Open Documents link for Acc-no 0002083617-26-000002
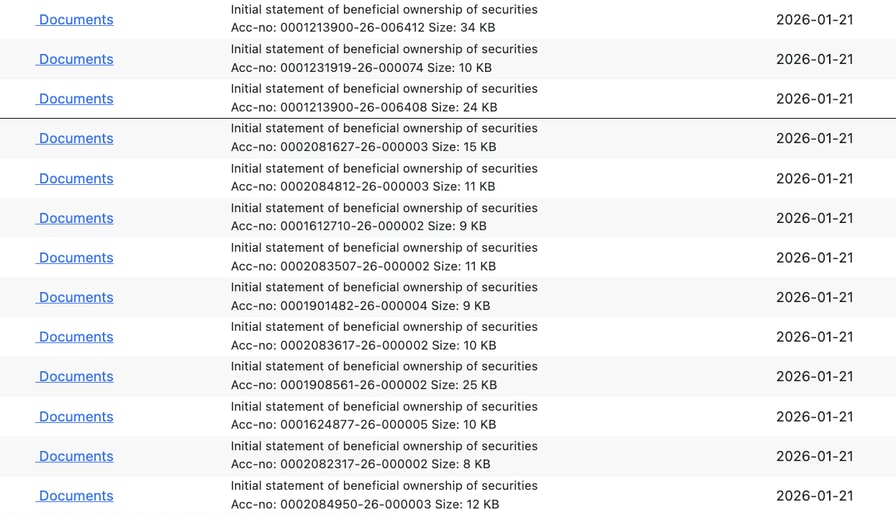The height and width of the screenshot is (515, 896). click(x=76, y=337)
